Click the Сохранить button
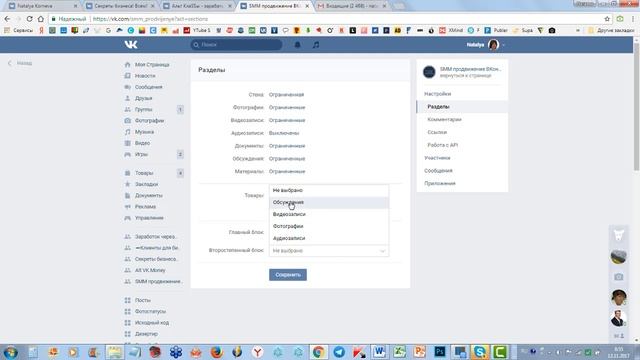This screenshot has height=360, width=640. coord(288,275)
